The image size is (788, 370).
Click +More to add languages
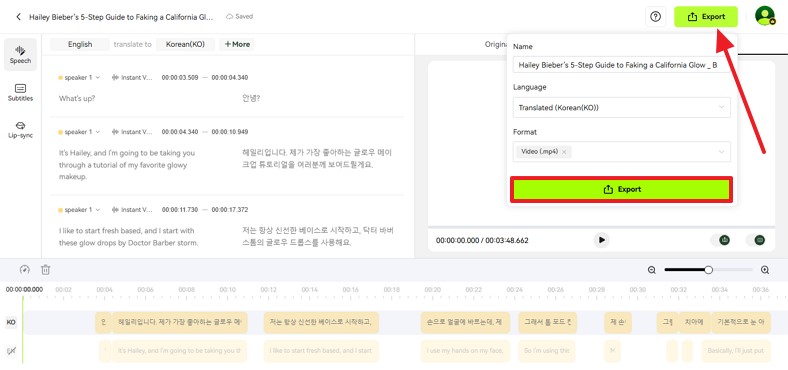pyautogui.click(x=237, y=44)
